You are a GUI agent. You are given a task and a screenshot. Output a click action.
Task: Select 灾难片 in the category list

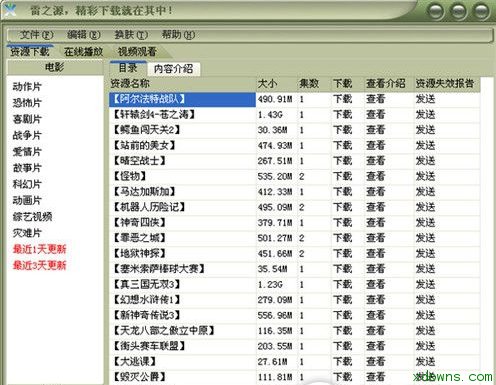(x=27, y=233)
